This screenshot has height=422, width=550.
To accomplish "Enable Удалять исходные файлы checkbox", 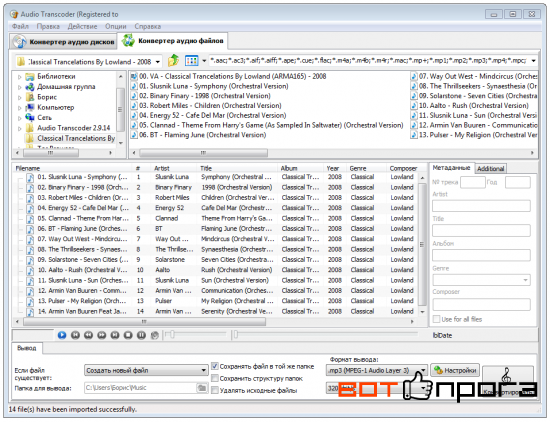I will tap(215, 390).
